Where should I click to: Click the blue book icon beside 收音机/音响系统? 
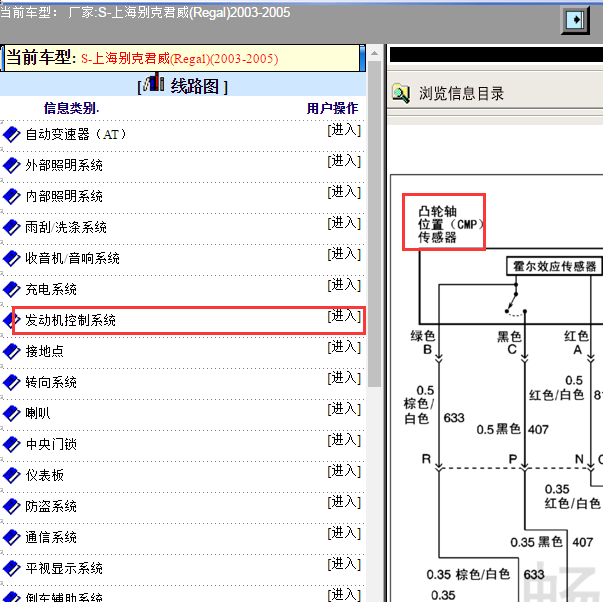[11, 258]
